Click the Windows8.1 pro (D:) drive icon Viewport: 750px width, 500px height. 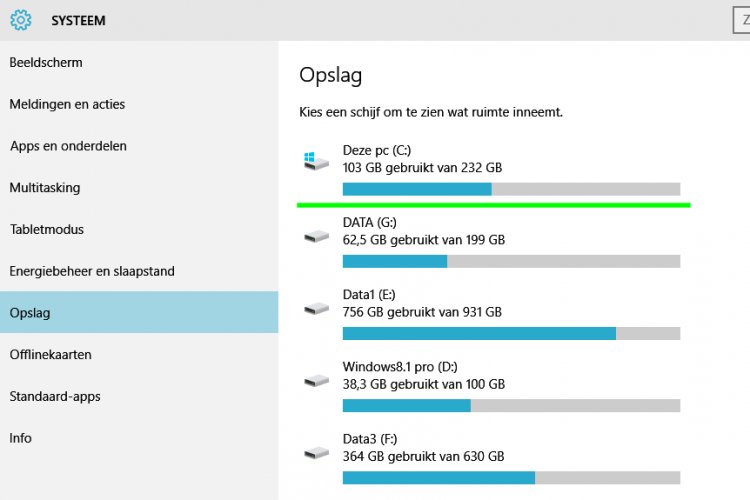point(316,380)
